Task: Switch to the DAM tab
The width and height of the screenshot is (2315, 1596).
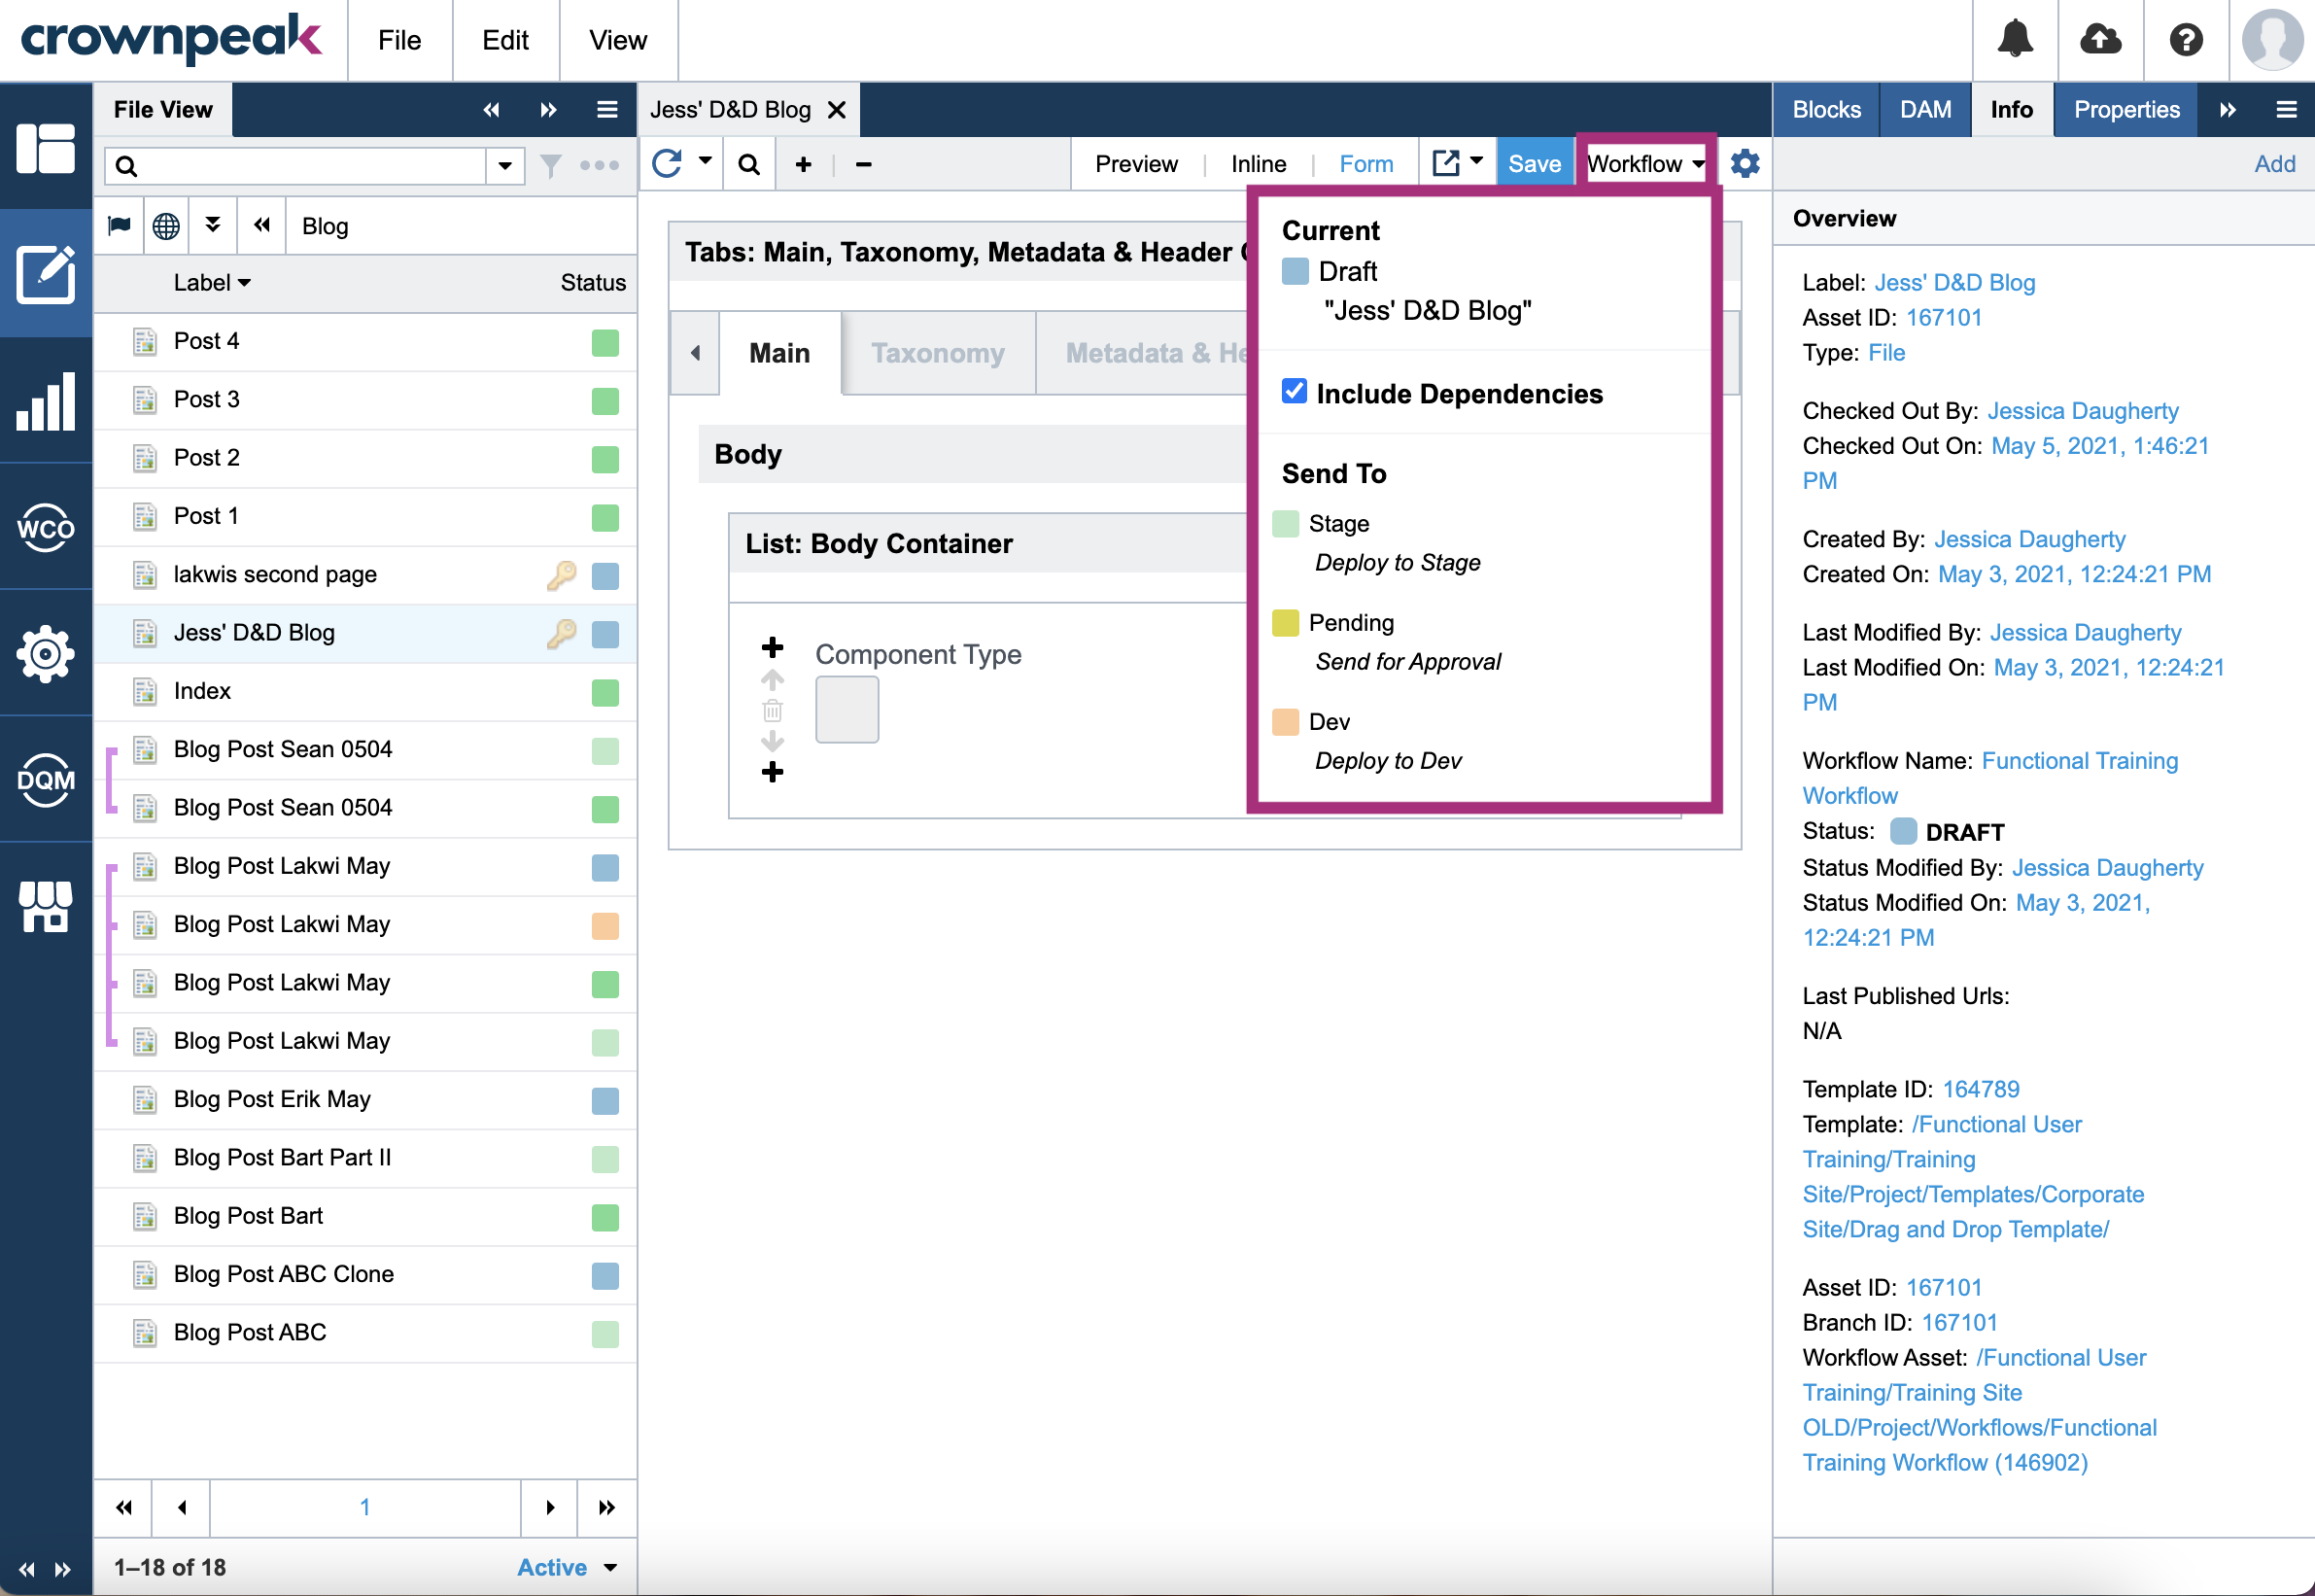Action: [x=1925, y=109]
